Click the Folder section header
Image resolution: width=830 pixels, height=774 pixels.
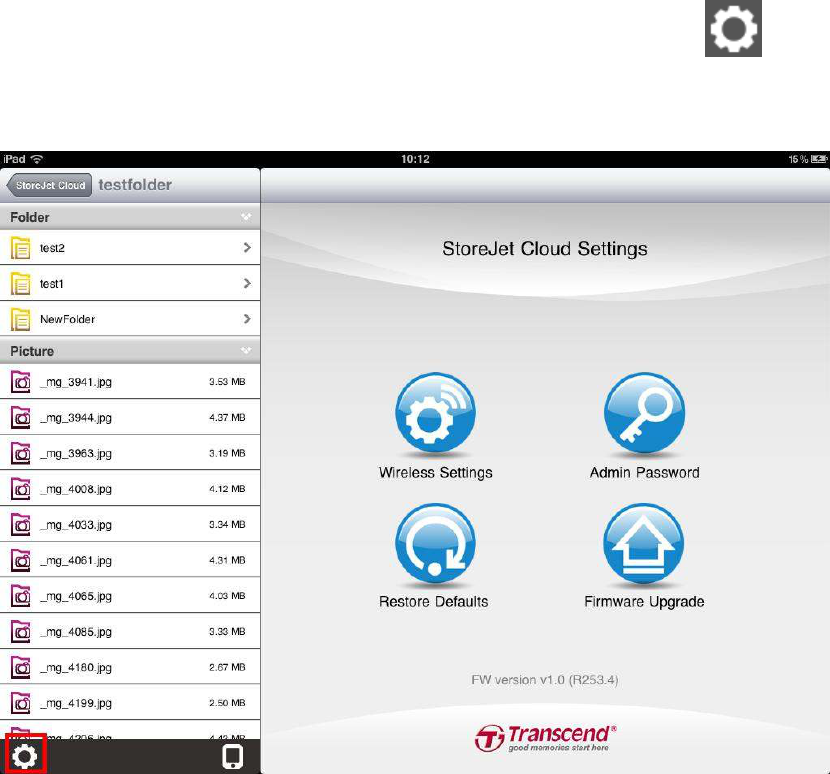click(130, 217)
